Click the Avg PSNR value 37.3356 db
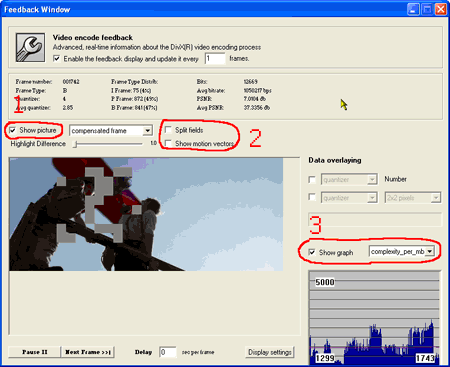450x367 pixels. pyautogui.click(x=257, y=108)
